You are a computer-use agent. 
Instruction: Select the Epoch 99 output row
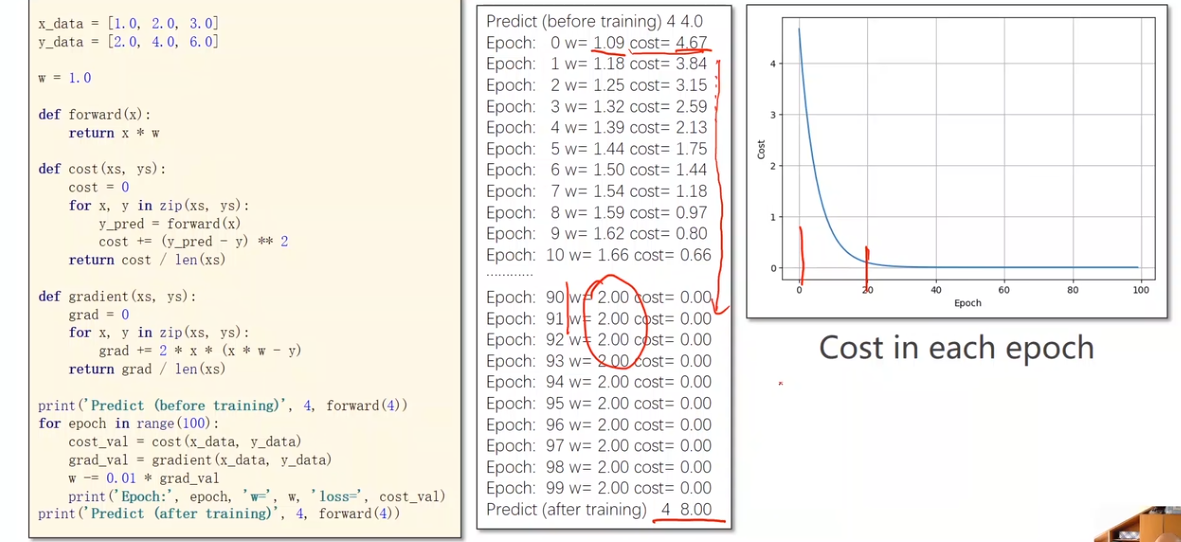click(x=598, y=488)
